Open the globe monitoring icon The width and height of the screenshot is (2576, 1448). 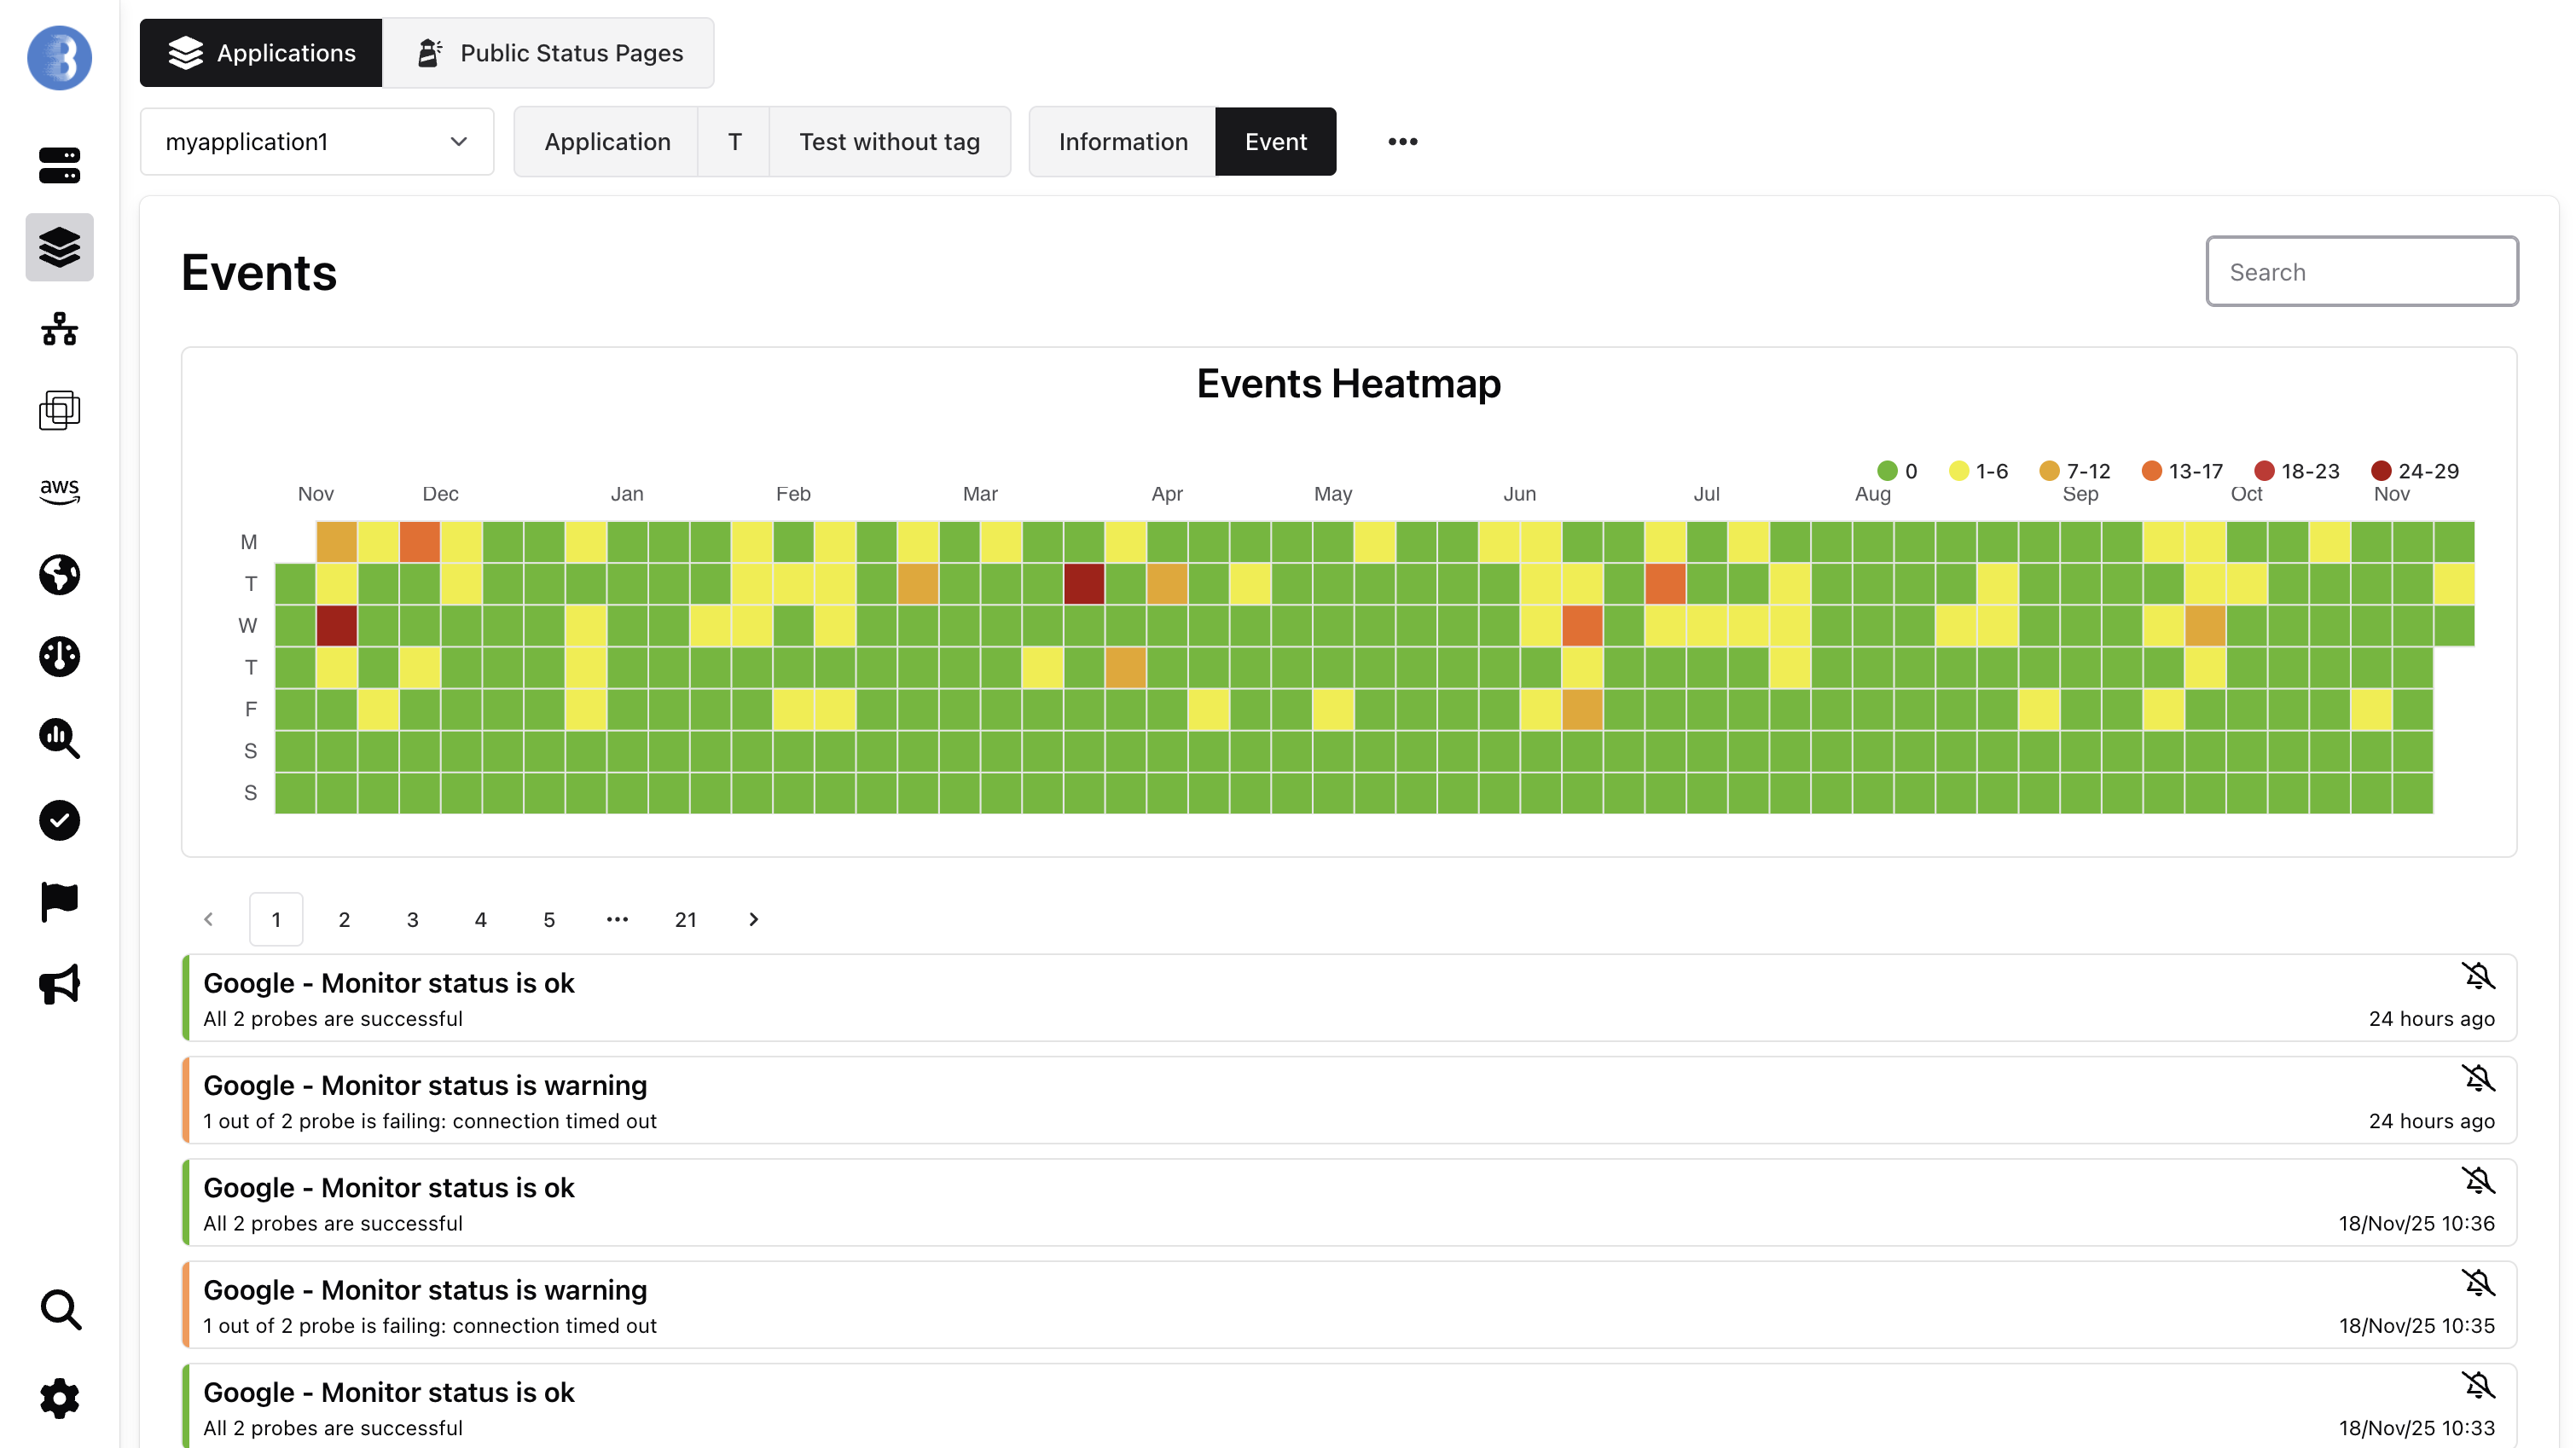tap(59, 574)
